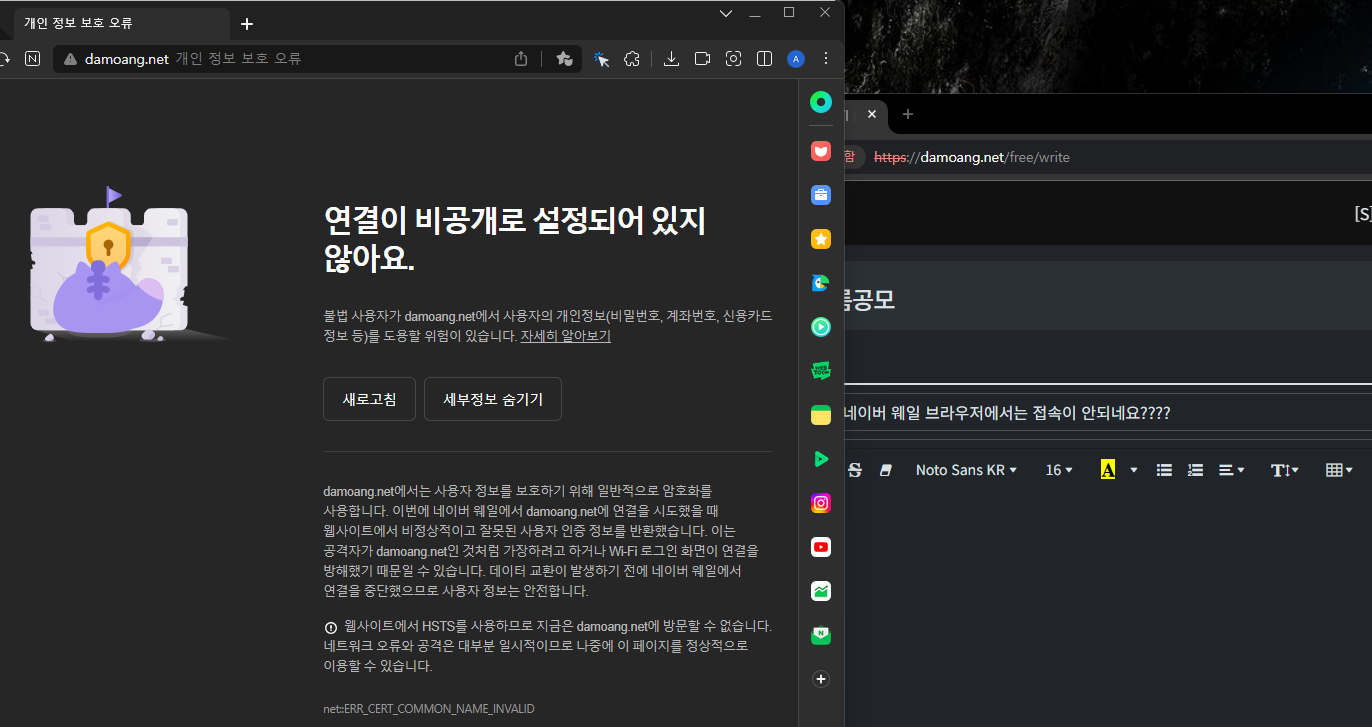Toggle strikethrough text formatting
The height and width of the screenshot is (727, 1372).
[x=854, y=470]
